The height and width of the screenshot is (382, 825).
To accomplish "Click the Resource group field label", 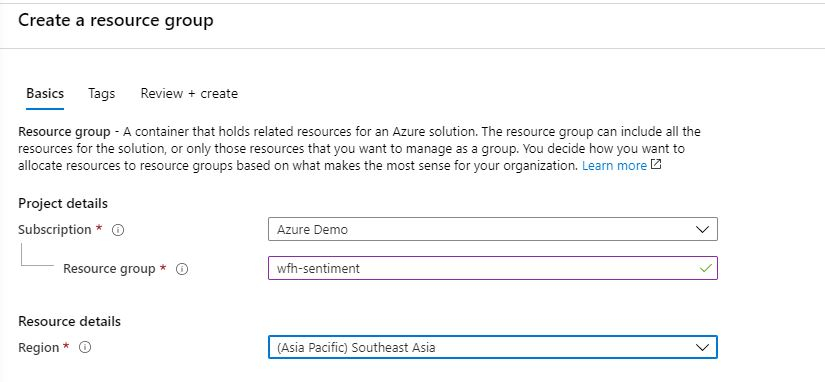I will click(109, 269).
